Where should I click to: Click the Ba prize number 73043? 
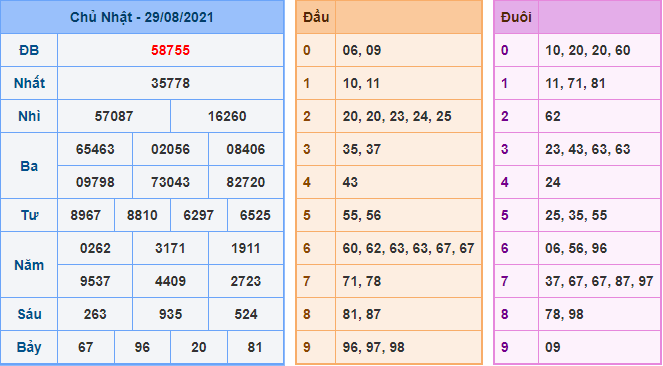[x=170, y=182]
